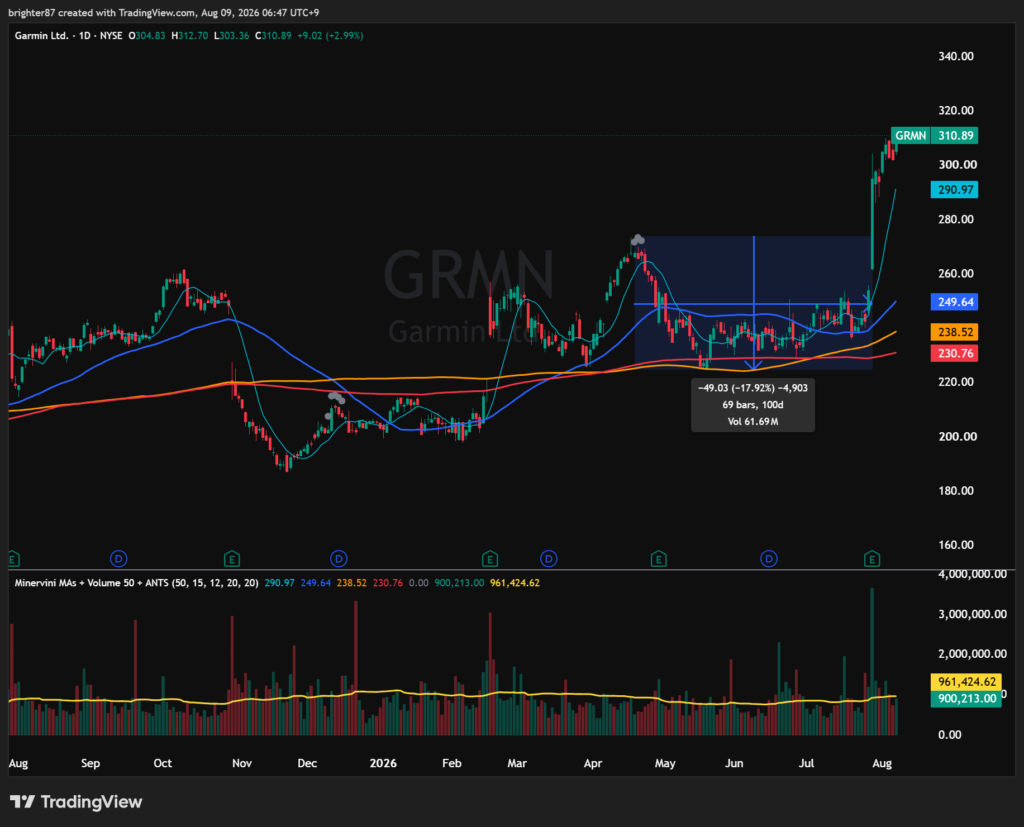
Task: Click the TradingView logo at bottom left
Action: point(76,802)
